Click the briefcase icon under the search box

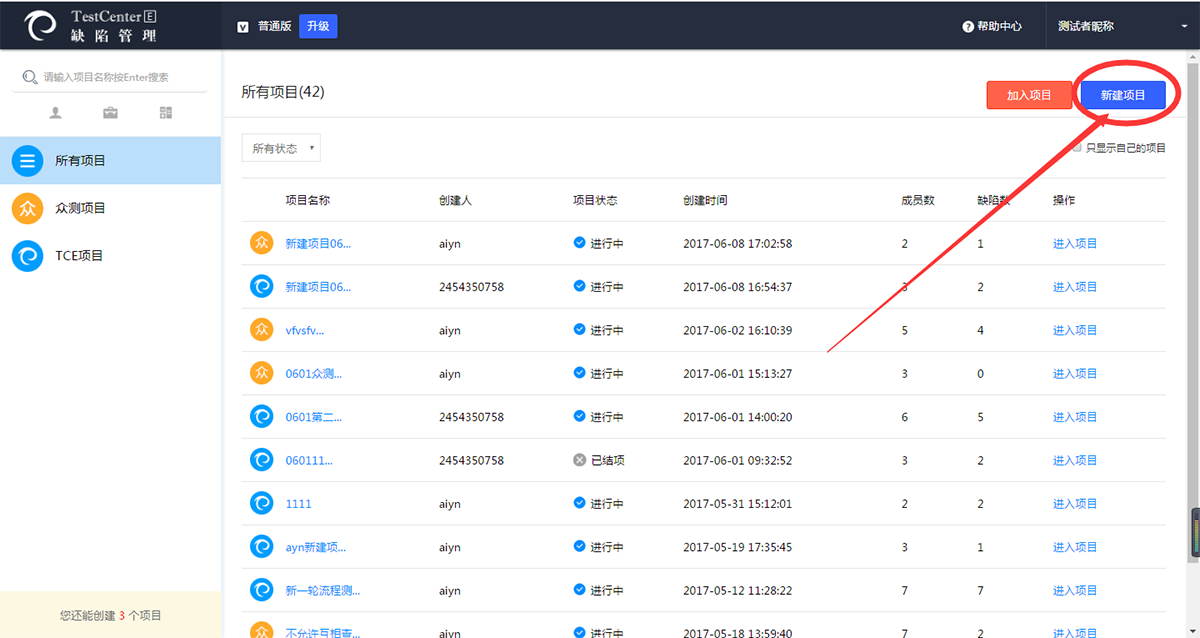coord(111,113)
